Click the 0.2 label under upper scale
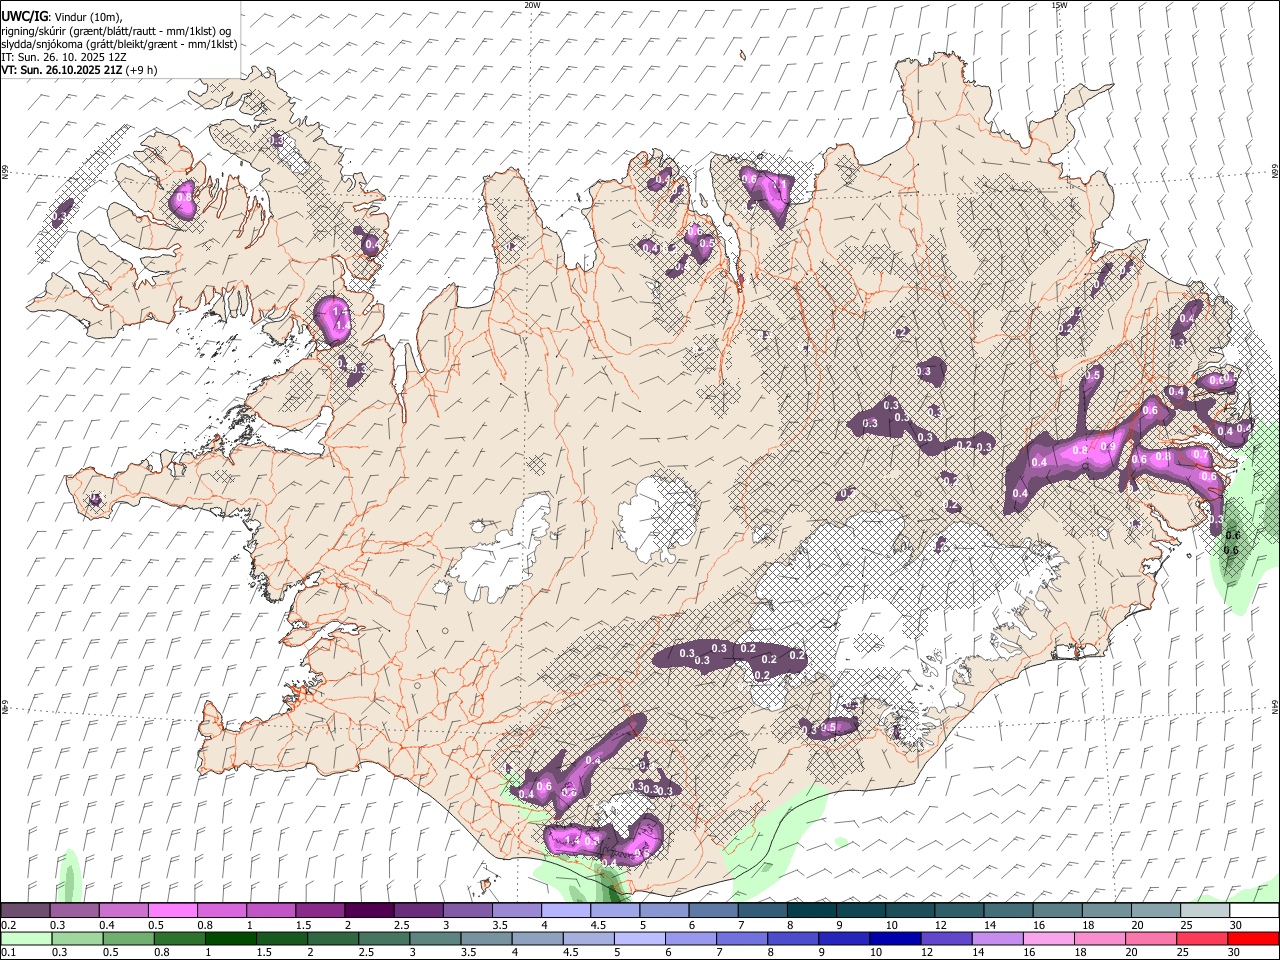Screen dimensions: 1280x960 7,925
